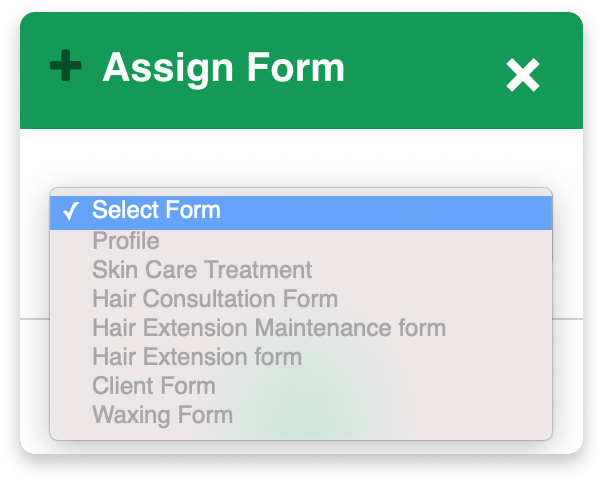
Task: Select the Waxing Form option
Action: 162,415
